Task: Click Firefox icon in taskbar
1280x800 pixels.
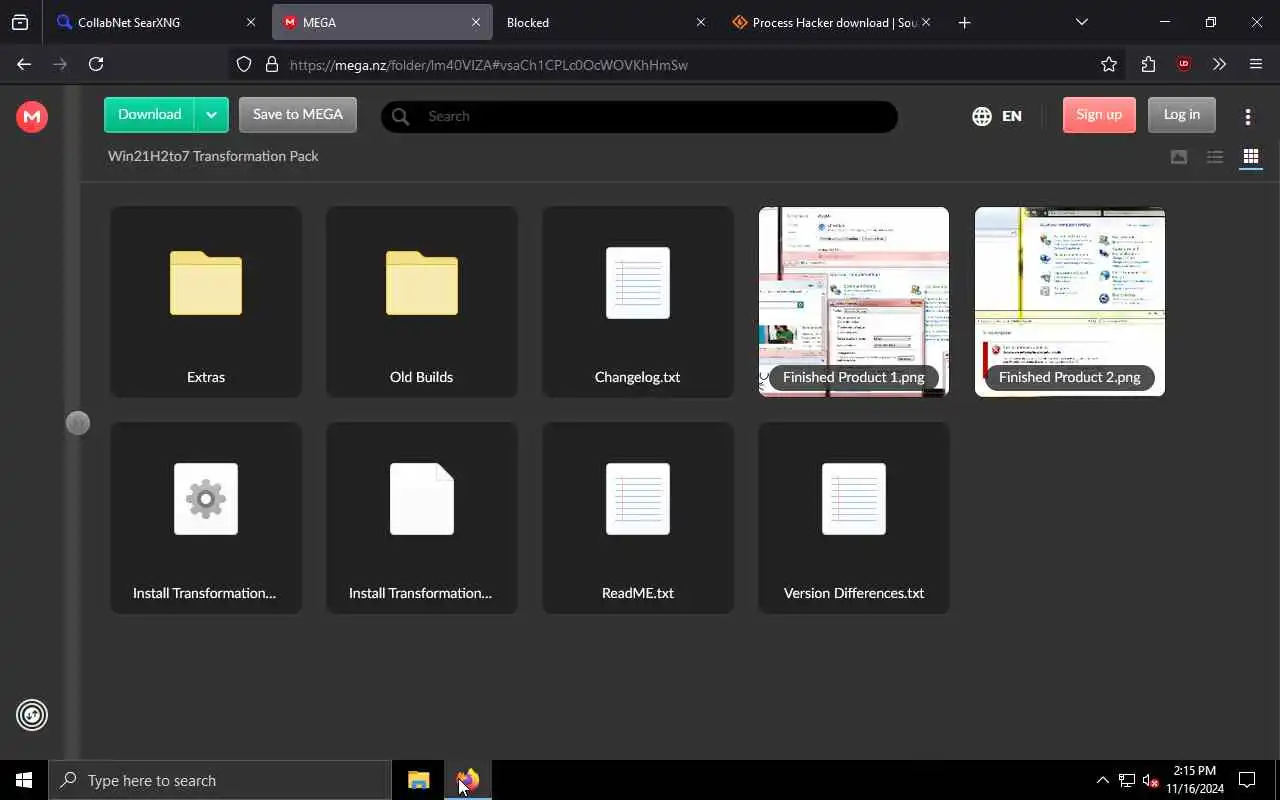Action: pyautogui.click(x=468, y=780)
